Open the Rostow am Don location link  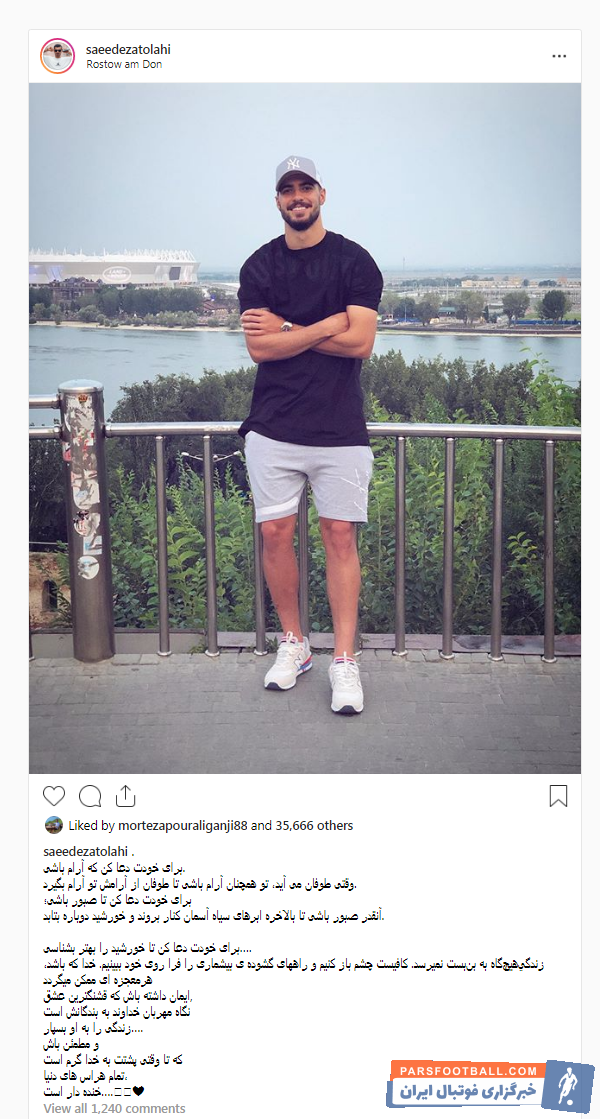(124, 64)
